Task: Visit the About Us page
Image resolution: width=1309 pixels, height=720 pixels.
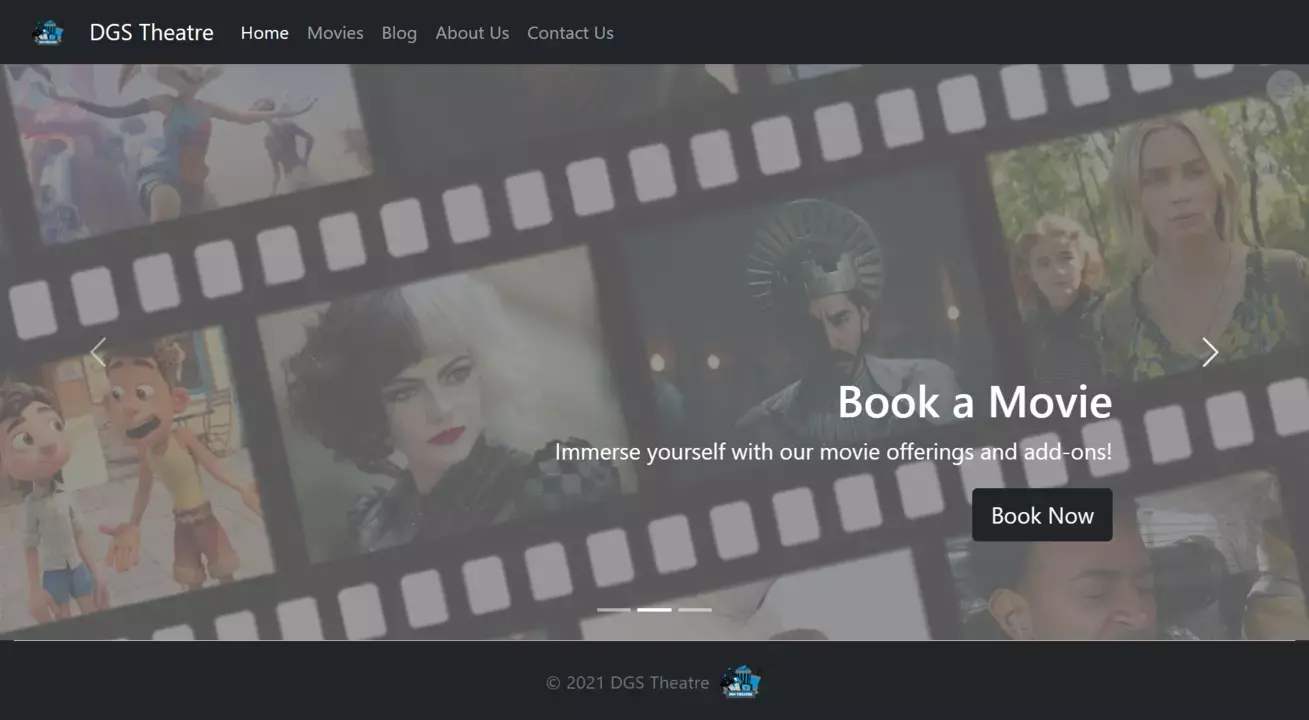Action: click(472, 33)
